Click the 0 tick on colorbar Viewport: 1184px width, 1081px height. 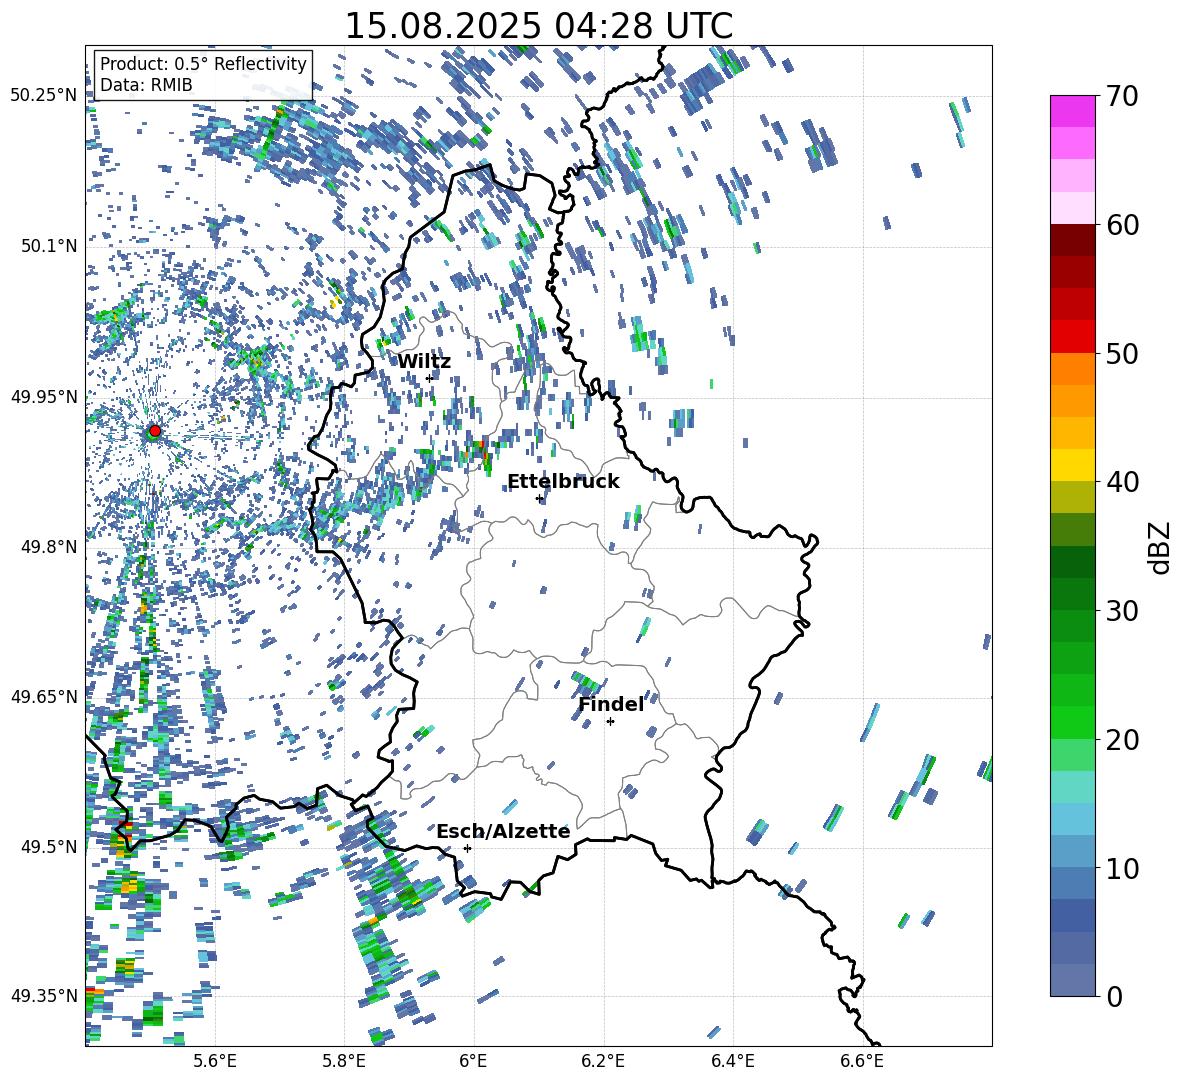coord(1115,996)
